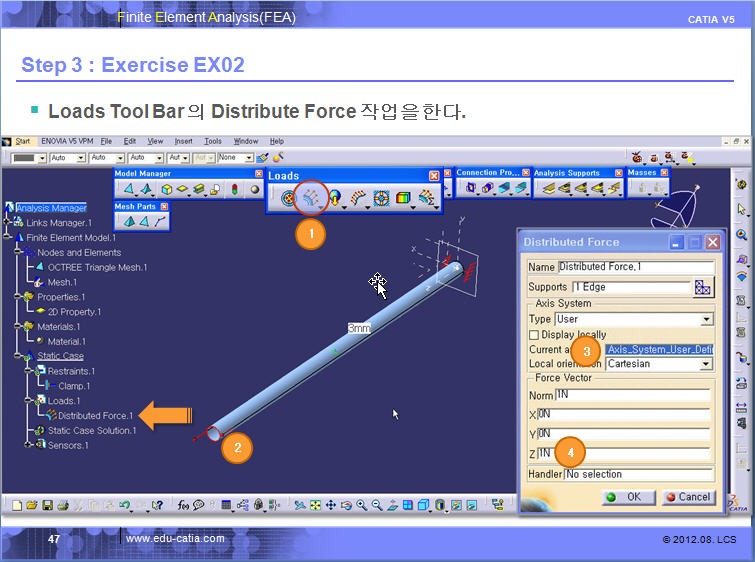The image size is (755, 562).
Task: Enable the Display locally checkbox
Action: 534,334
